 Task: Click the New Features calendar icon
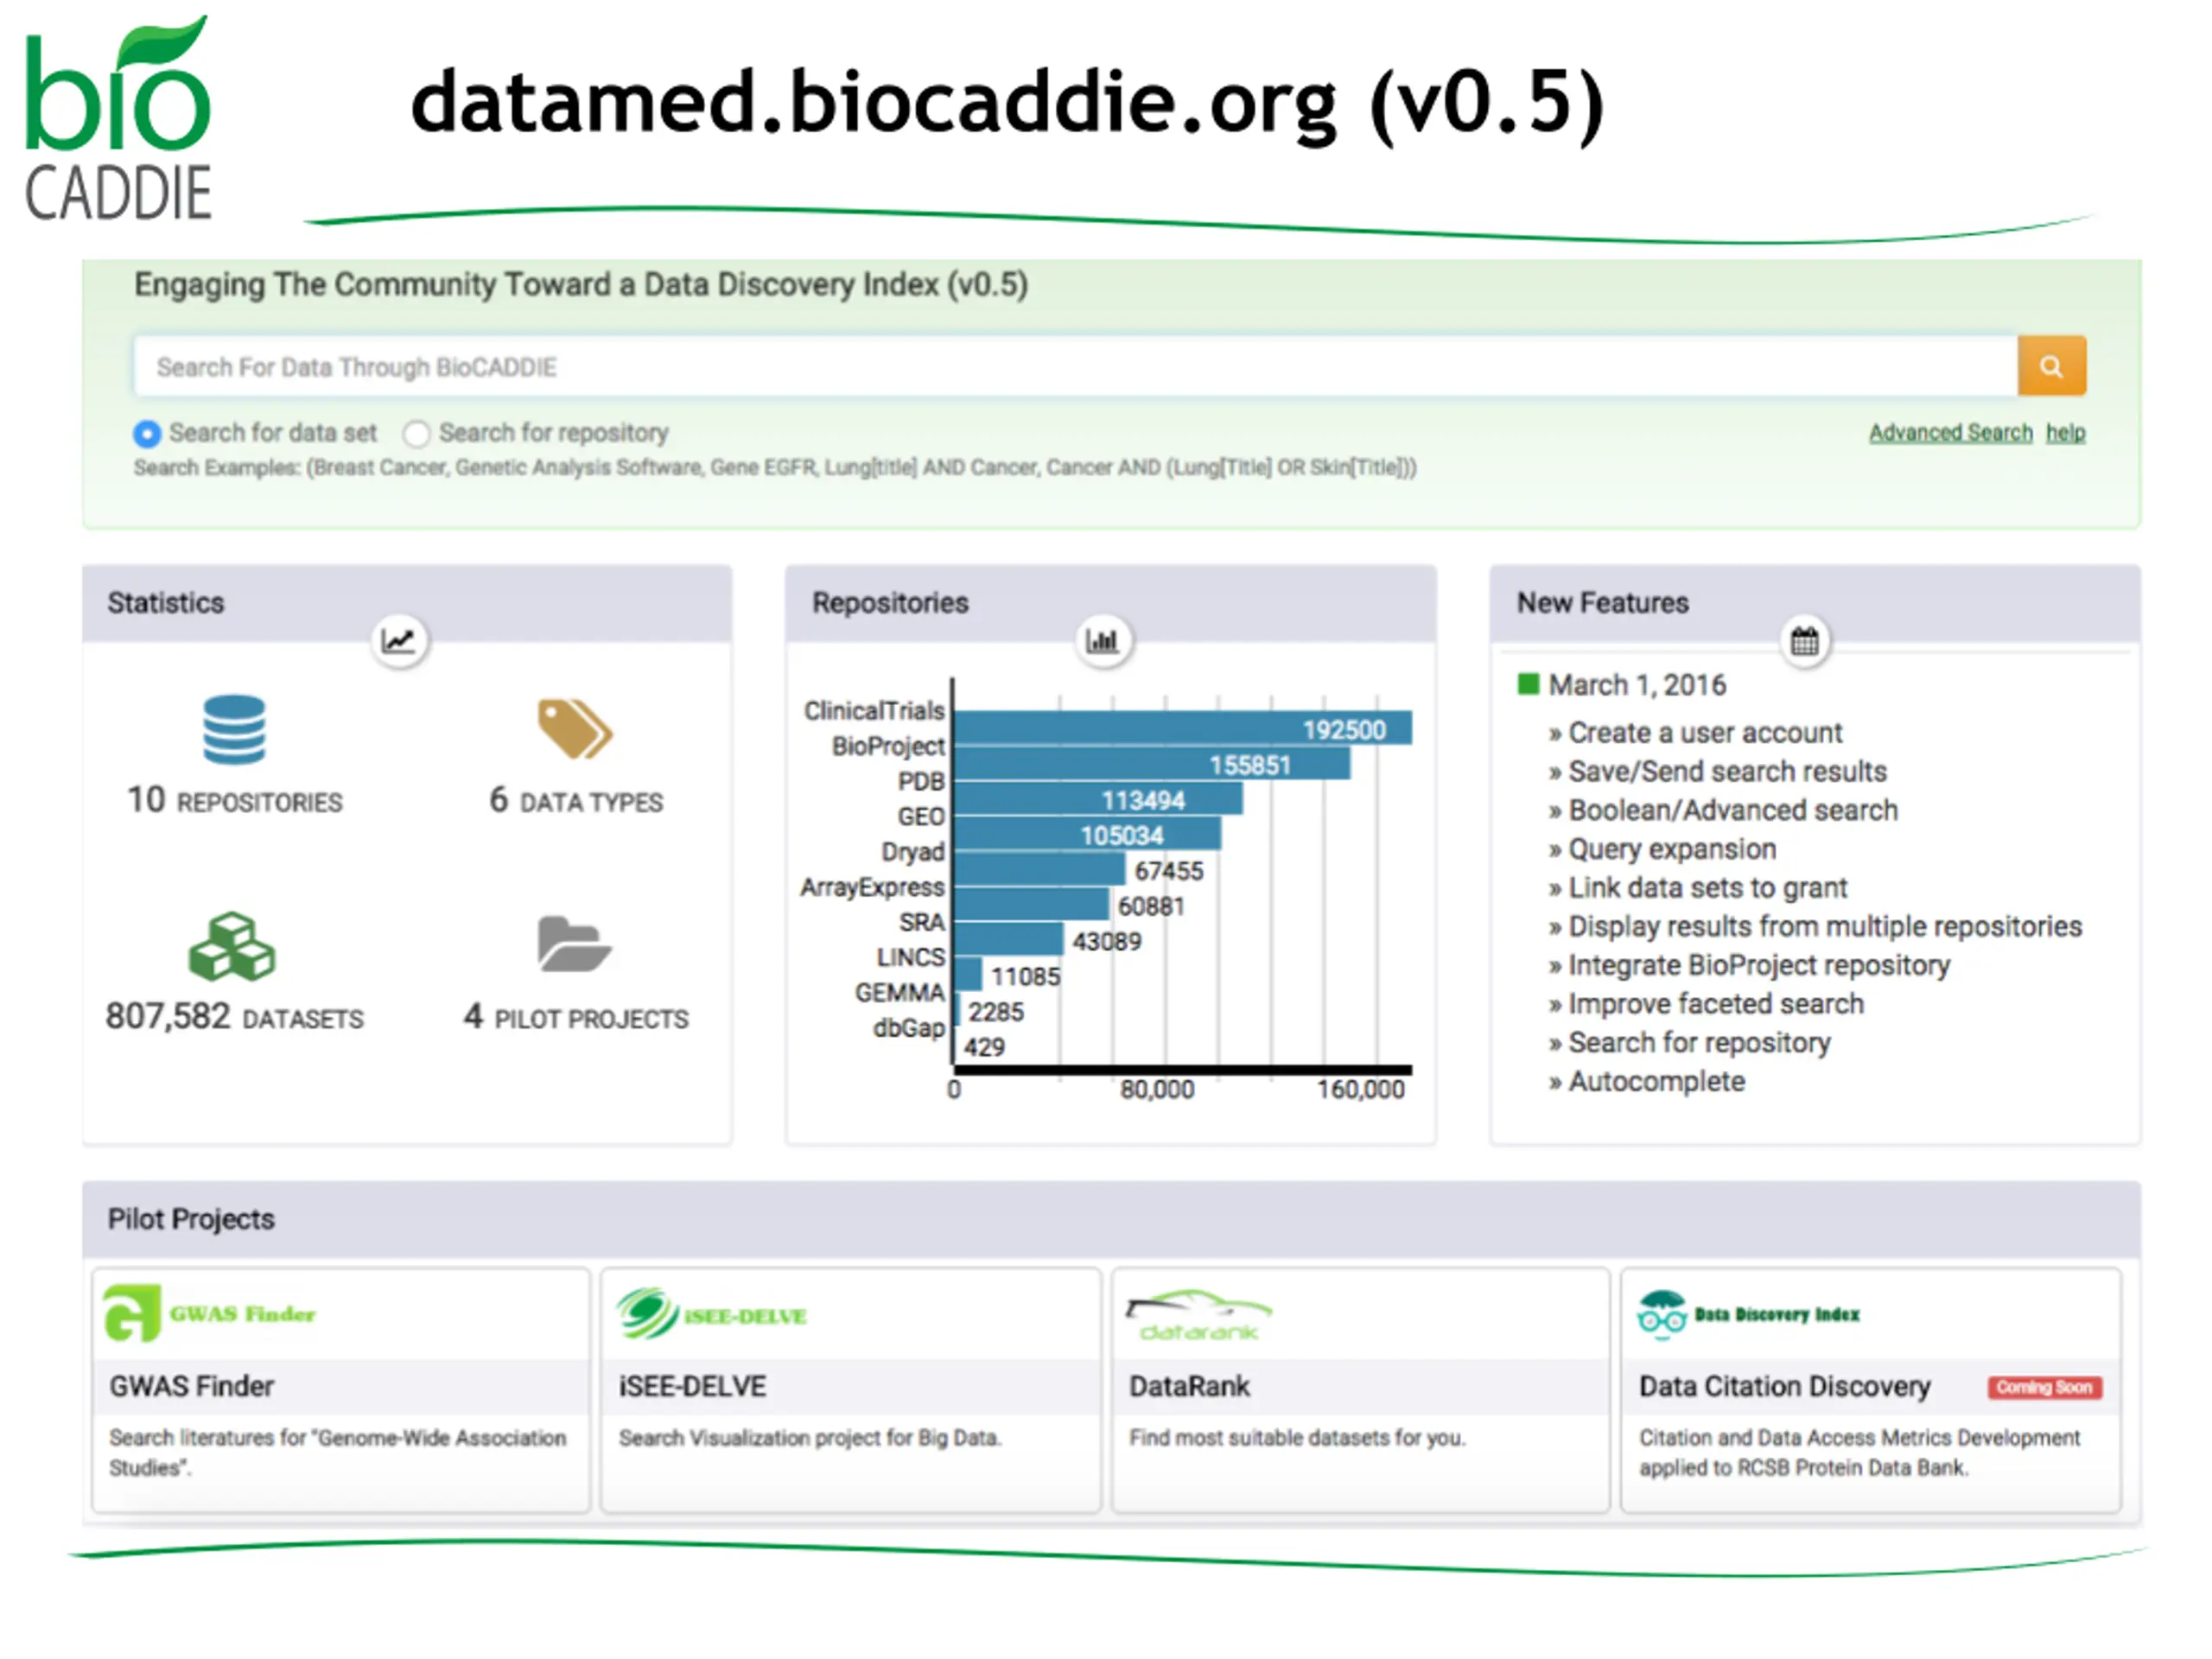click(1805, 640)
